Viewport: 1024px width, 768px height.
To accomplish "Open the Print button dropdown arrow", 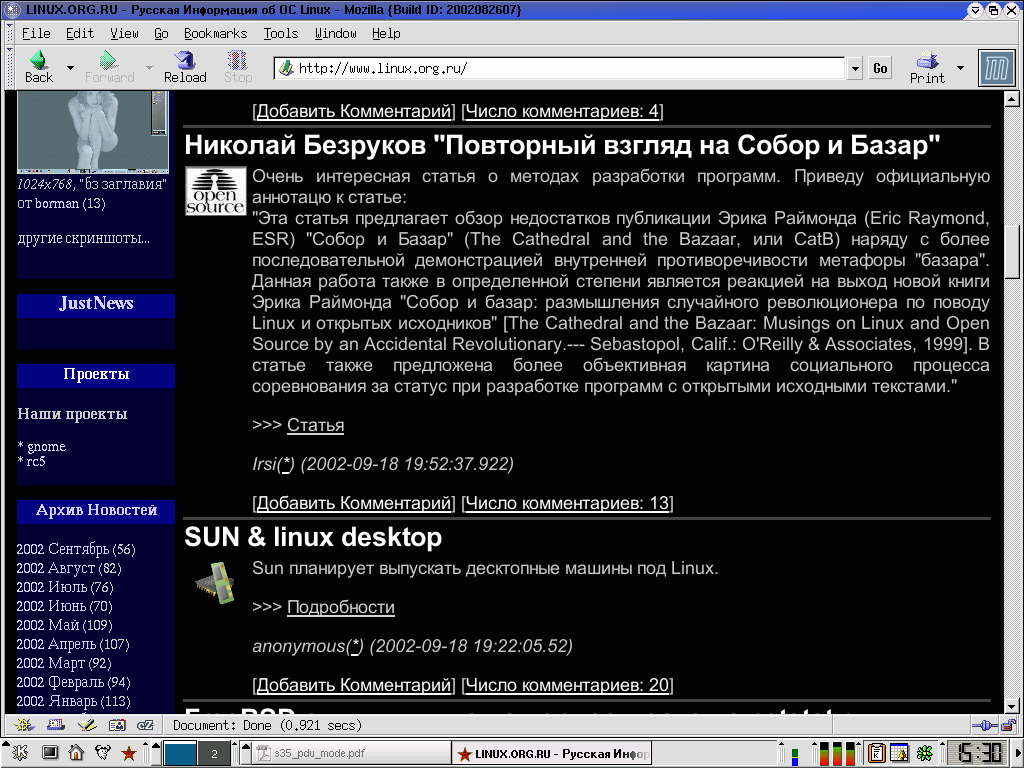I will coord(959,67).
